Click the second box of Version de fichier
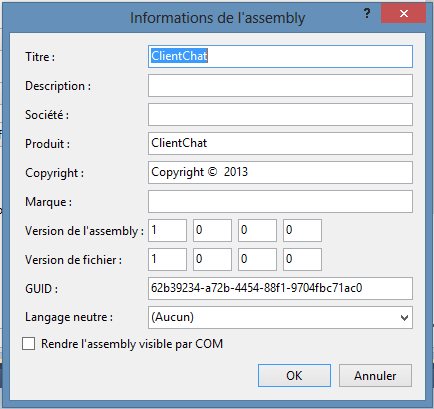This screenshot has height=409, width=434. 212,259
